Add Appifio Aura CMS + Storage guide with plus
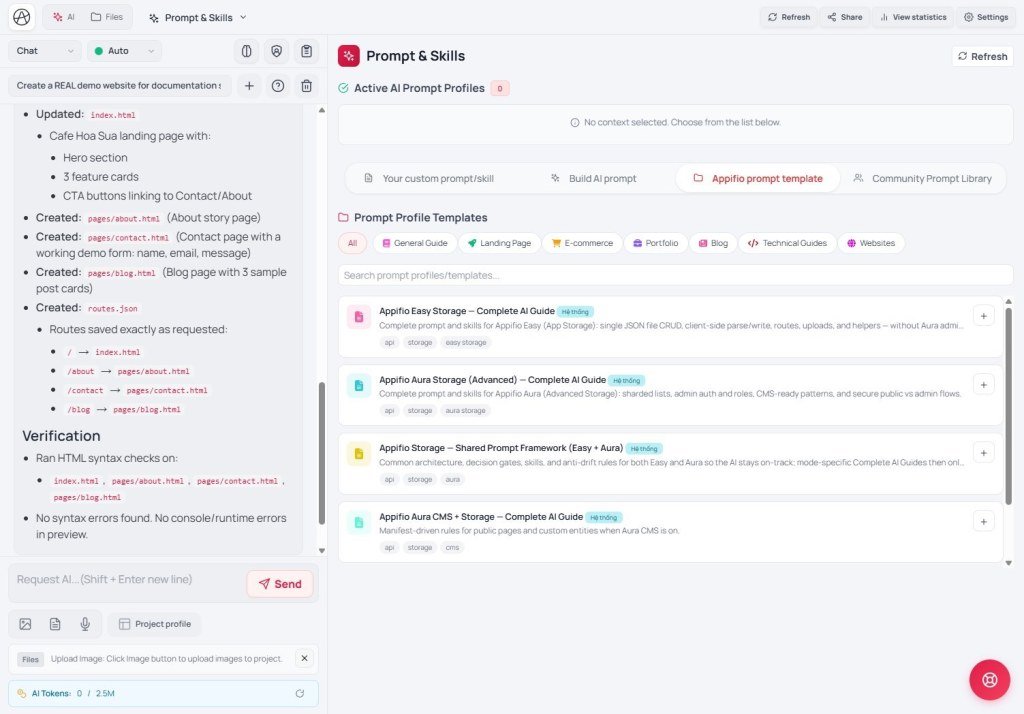 [x=984, y=521]
